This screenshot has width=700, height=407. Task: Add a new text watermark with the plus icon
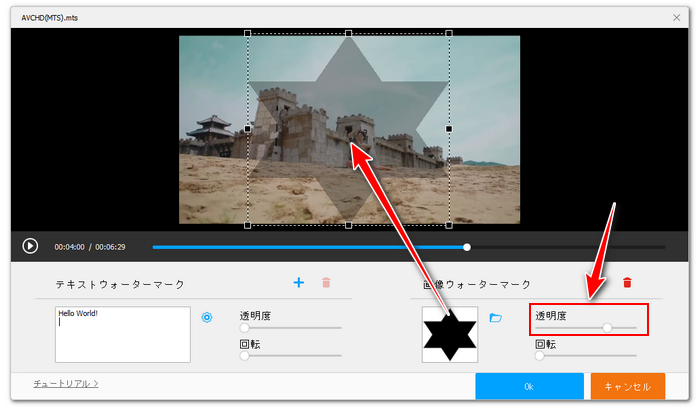coord(299,282)
